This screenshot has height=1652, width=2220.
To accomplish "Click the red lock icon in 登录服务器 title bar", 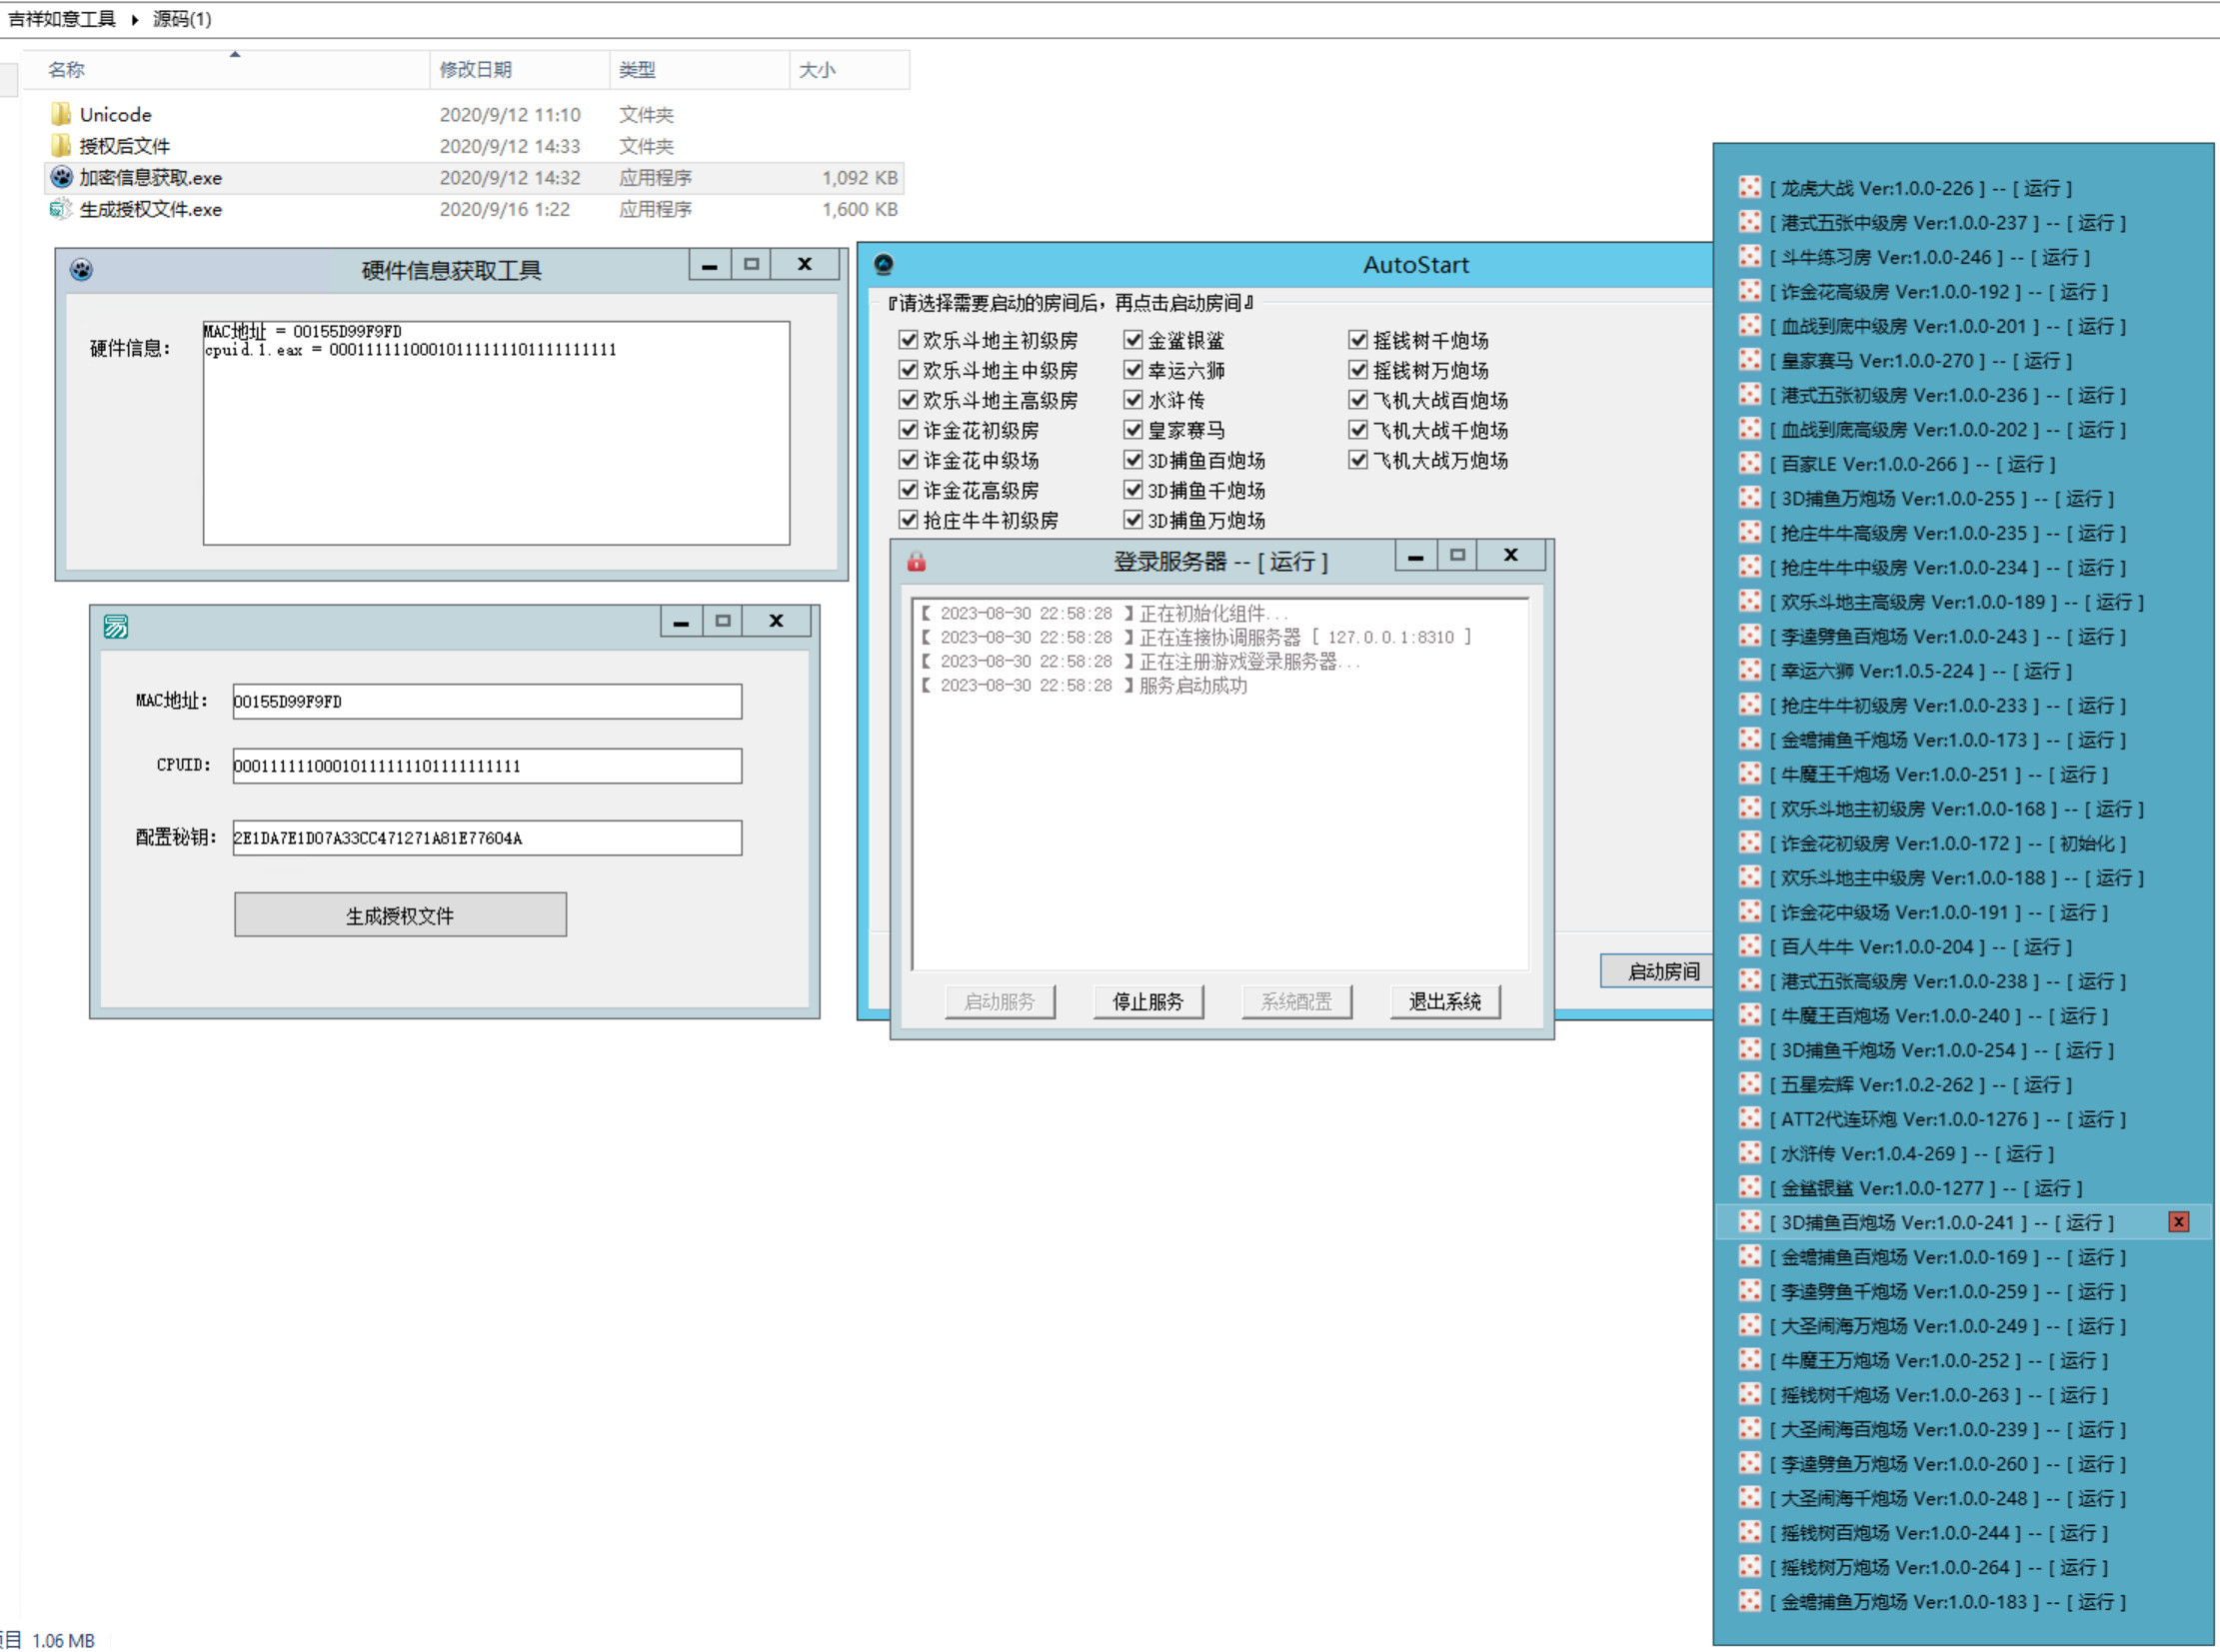I will [916, 562].
